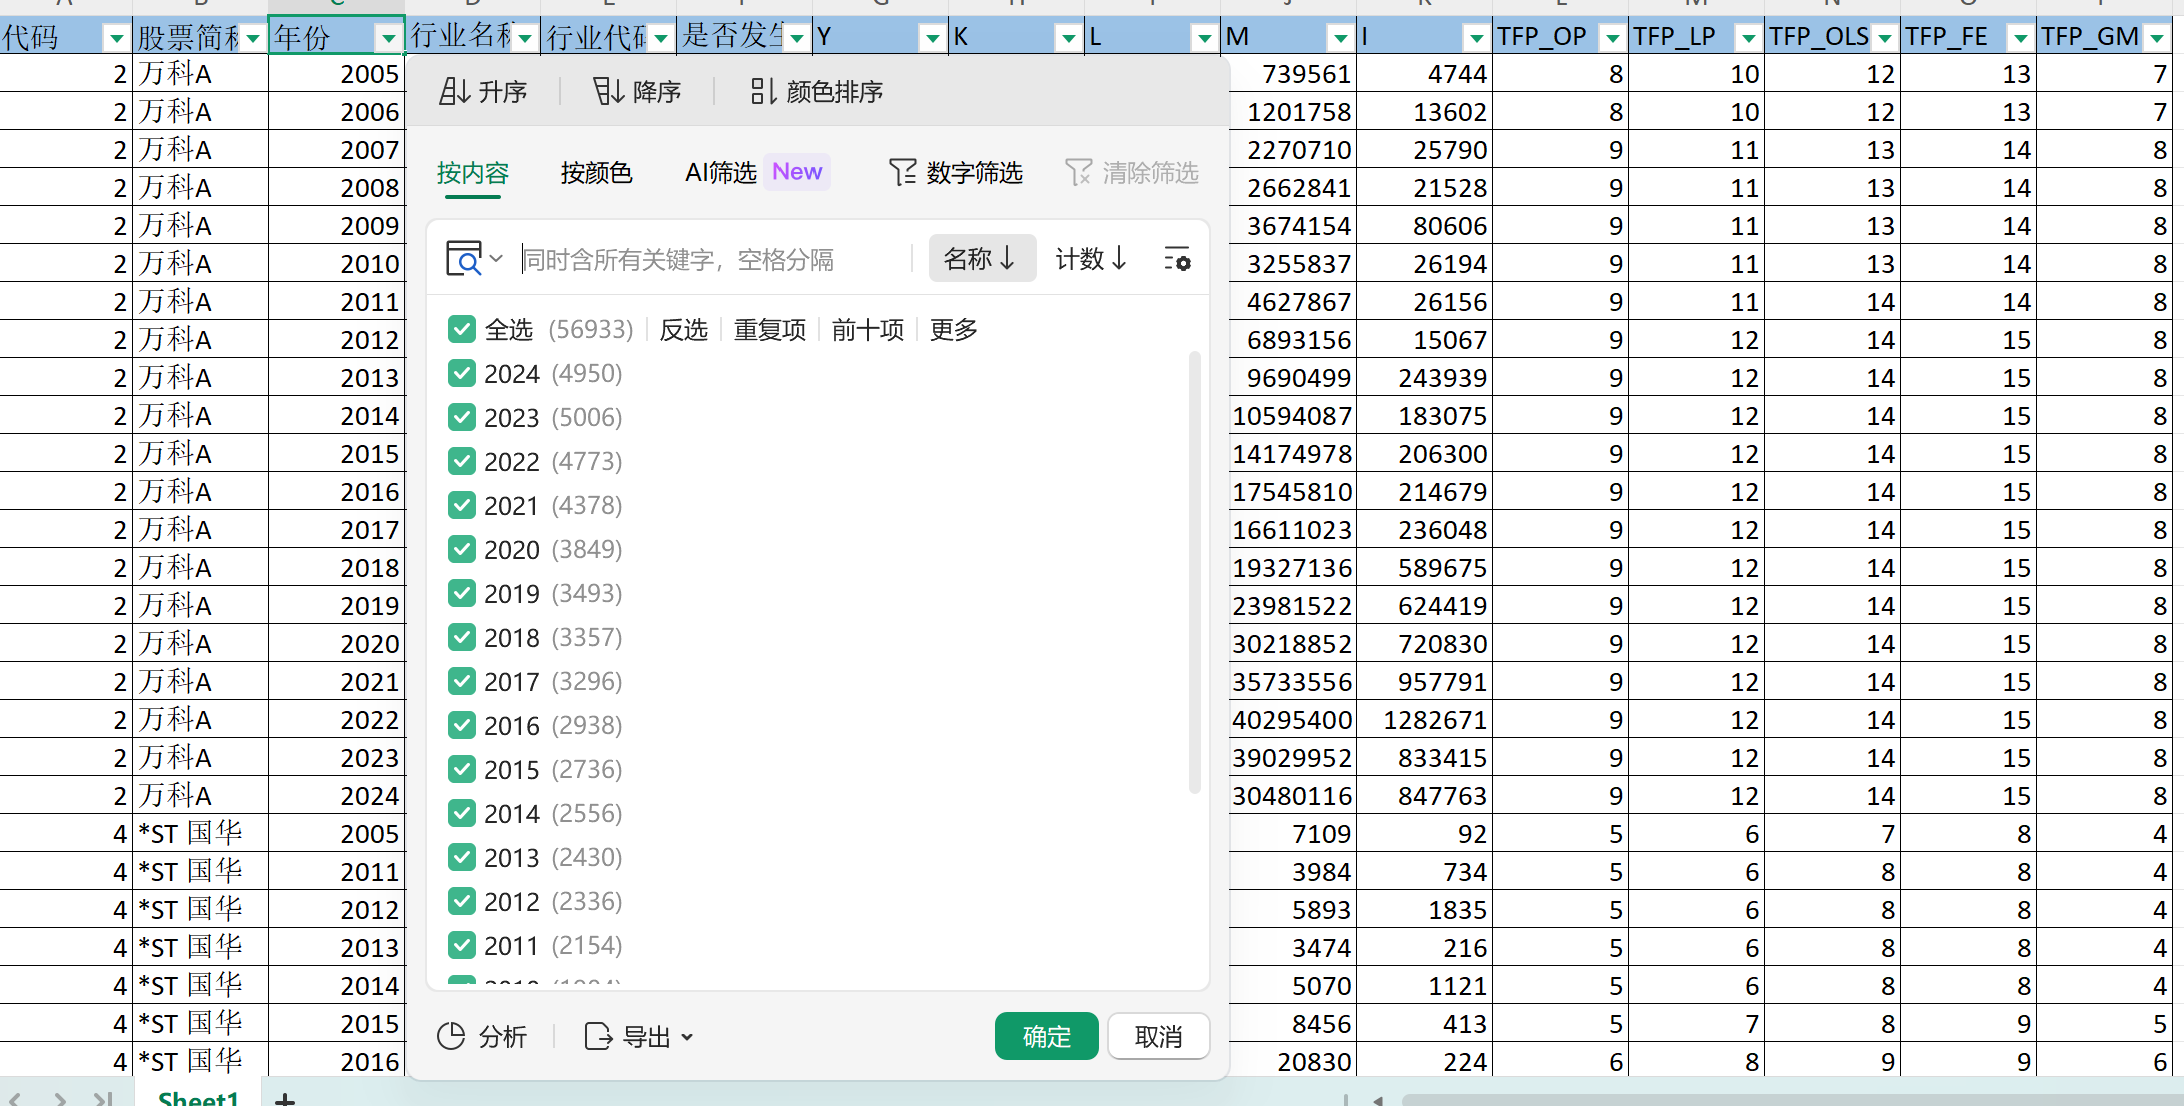Open the number filter (数字筛选) funnel icon
The height and width of the screenshot is (1106, 2184).
902,173
